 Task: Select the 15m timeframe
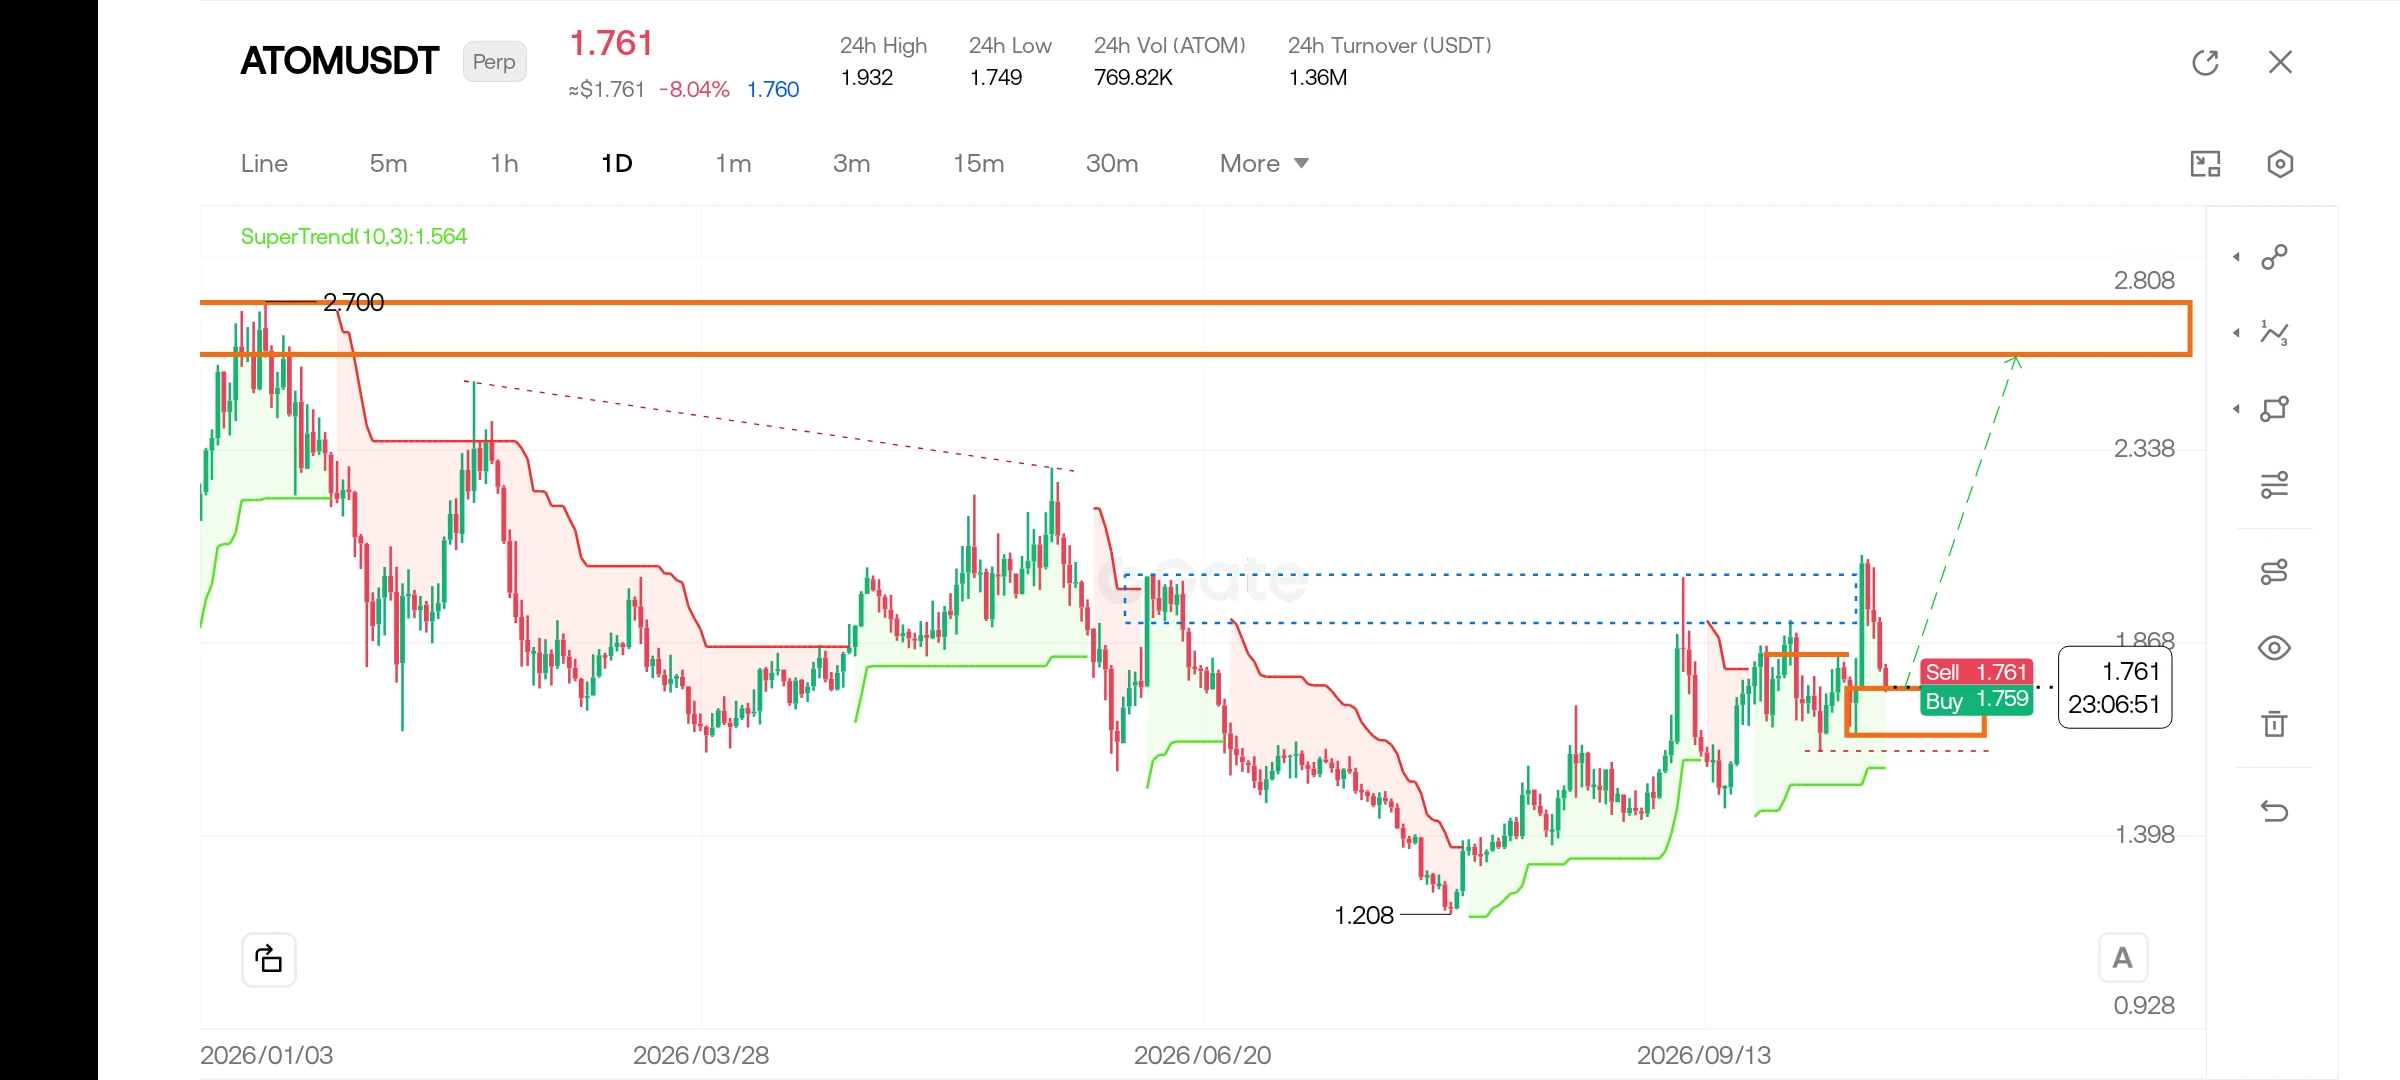(x=978, y=164)
